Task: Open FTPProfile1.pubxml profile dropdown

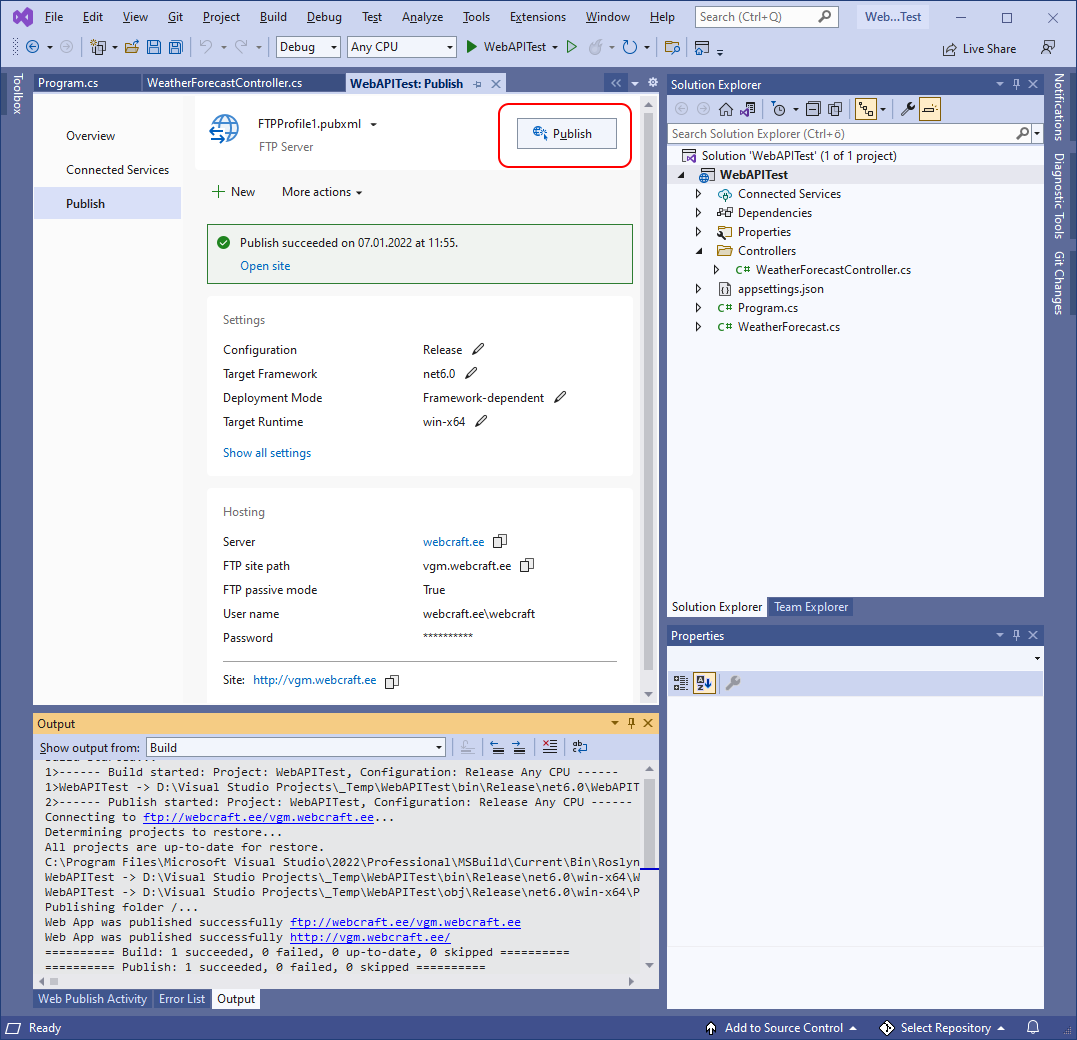Action: pos(374,124)
